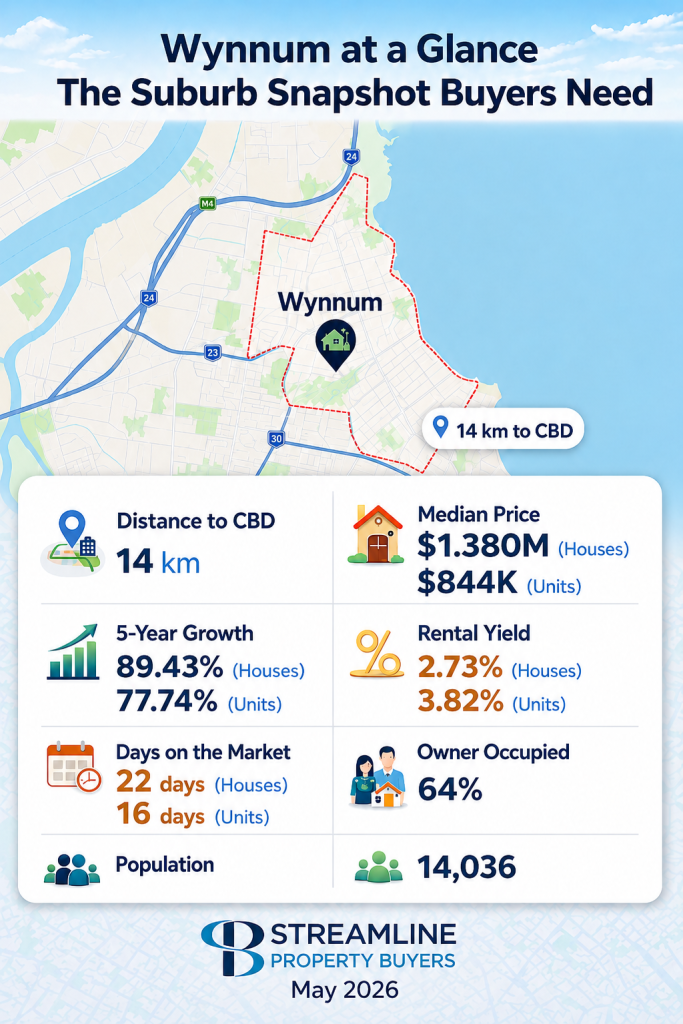Image resolution: width=683 pixels, height=1024 pixels.
Task: Click the route 23 shield on the map
Action: [x=212, y=353]
